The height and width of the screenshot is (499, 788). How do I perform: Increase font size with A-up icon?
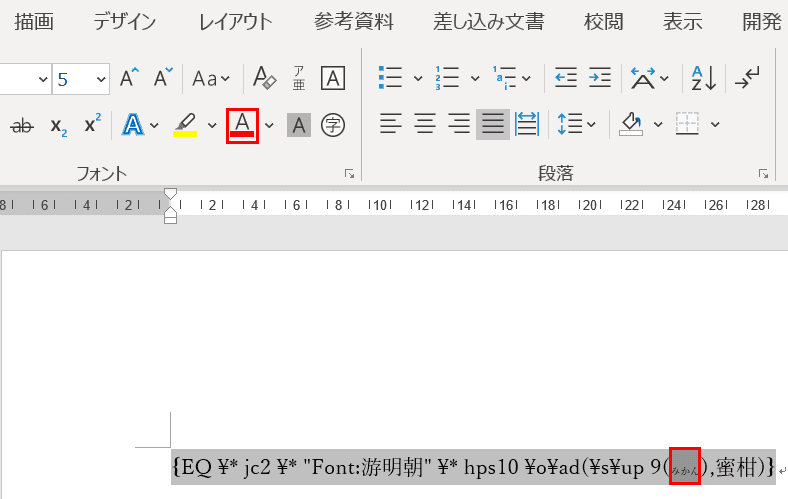click(129, 78)
